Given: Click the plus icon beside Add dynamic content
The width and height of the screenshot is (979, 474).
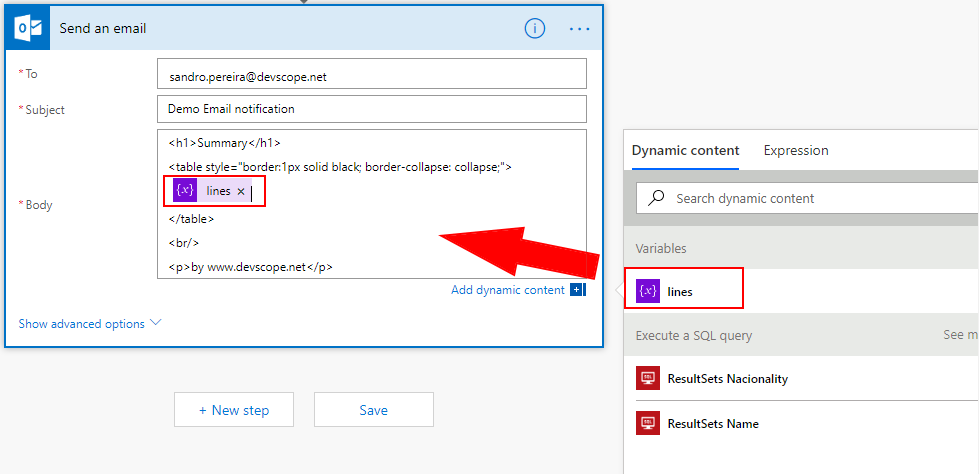Looking at the screenshot, I should coord(577,290).
